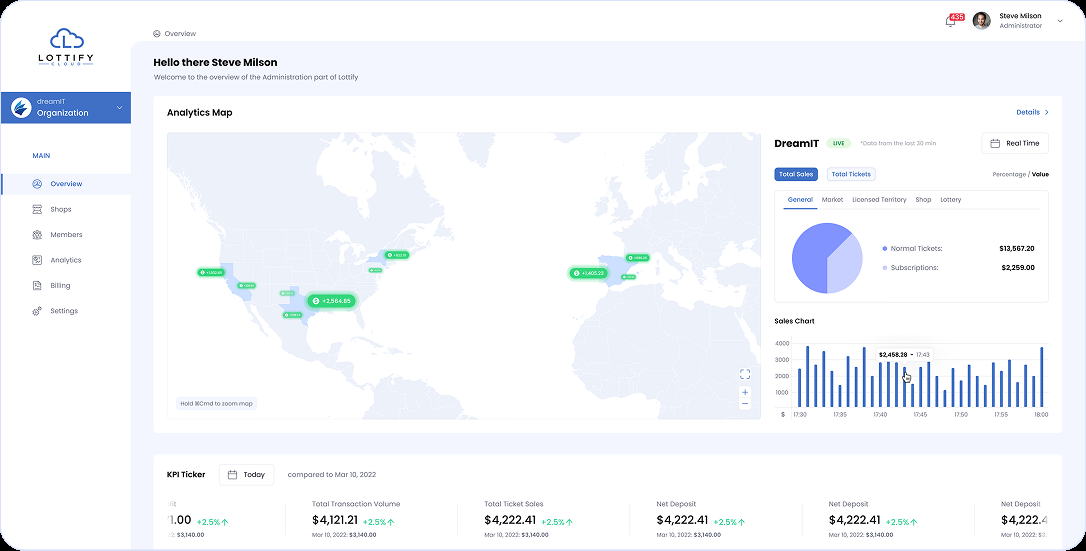
Task: Click the Normal Tickets dark pie slice
Action: click(x=812, y=260)
